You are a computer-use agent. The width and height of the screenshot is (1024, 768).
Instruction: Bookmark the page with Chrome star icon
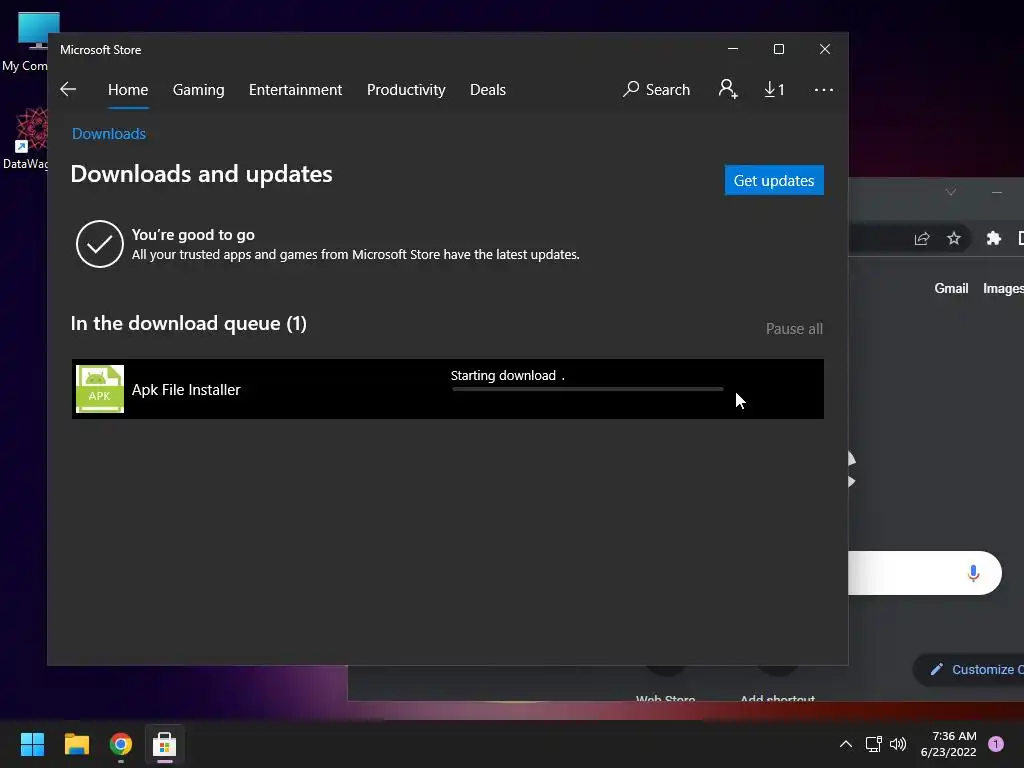pyautogui.click(x=953, y=238)
